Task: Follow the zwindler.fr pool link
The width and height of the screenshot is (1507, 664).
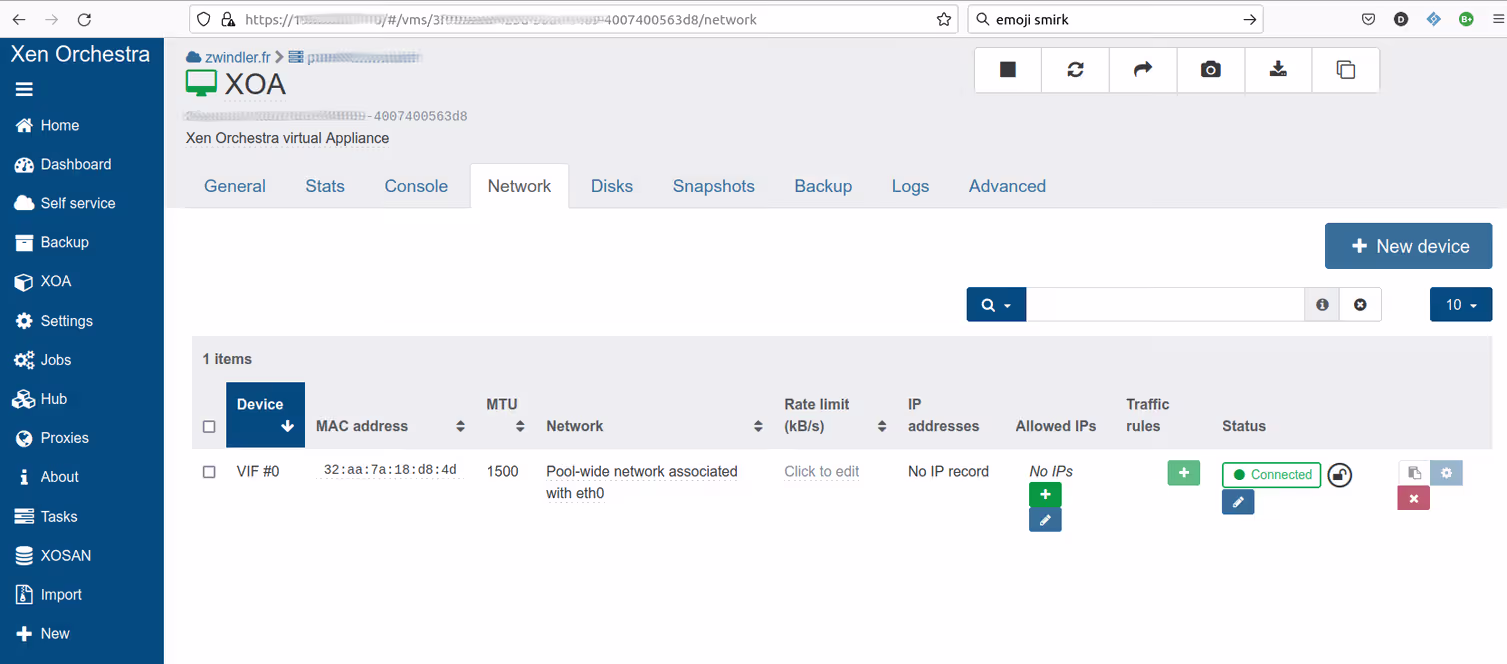Action: pos(236,58)
